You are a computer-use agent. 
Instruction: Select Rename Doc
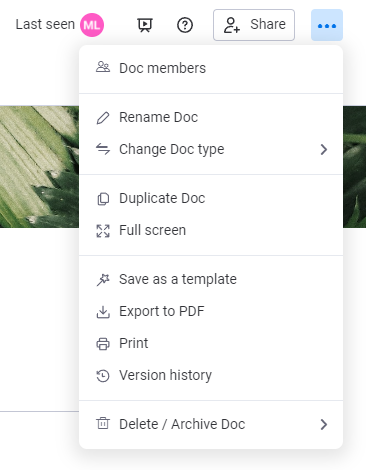pyautogui.click(x=211, y=117)
